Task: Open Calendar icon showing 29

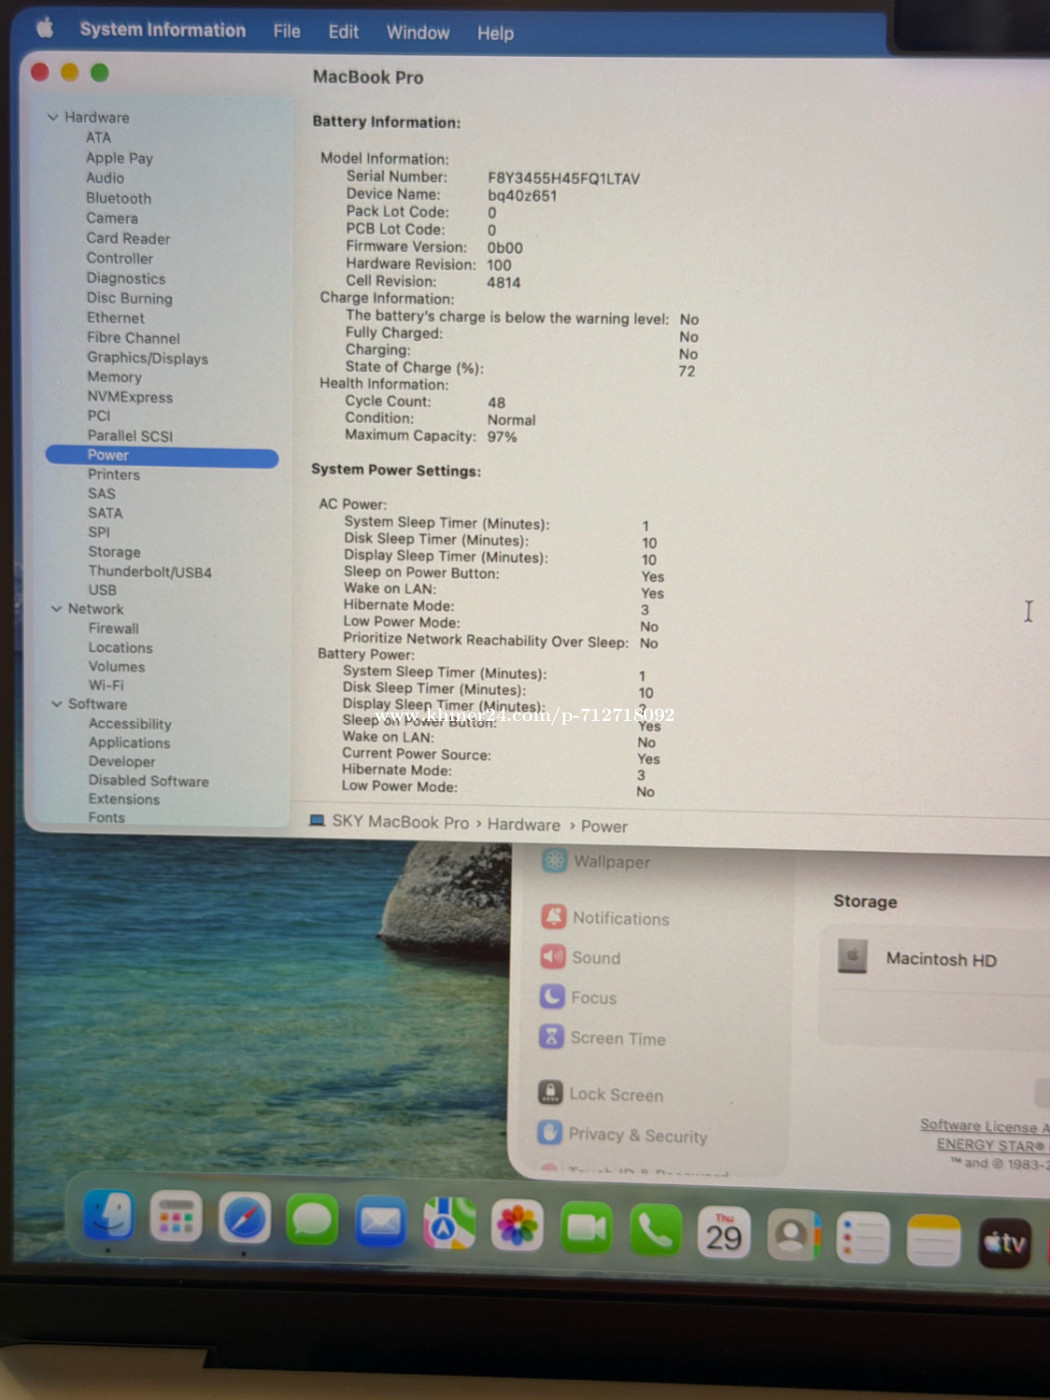Action: pos(723,1233)
